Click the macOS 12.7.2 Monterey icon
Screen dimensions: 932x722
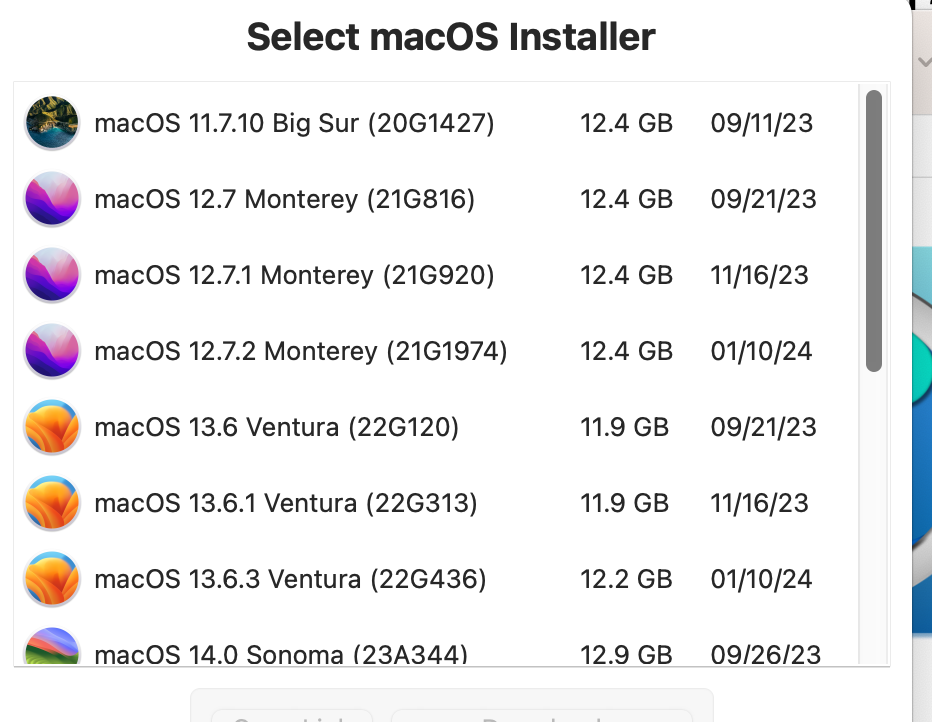pos(51,351)
